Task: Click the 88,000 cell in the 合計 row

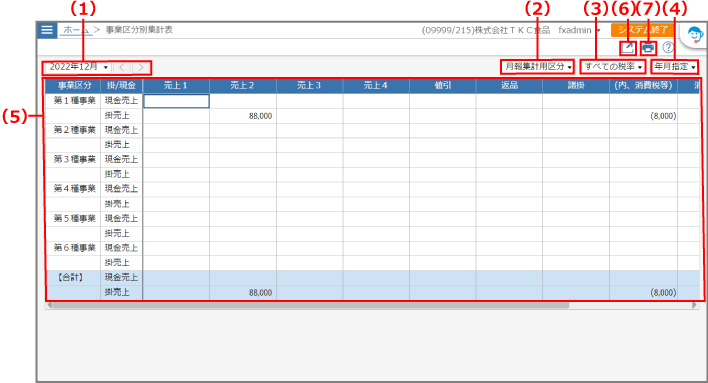Action: 243,293
